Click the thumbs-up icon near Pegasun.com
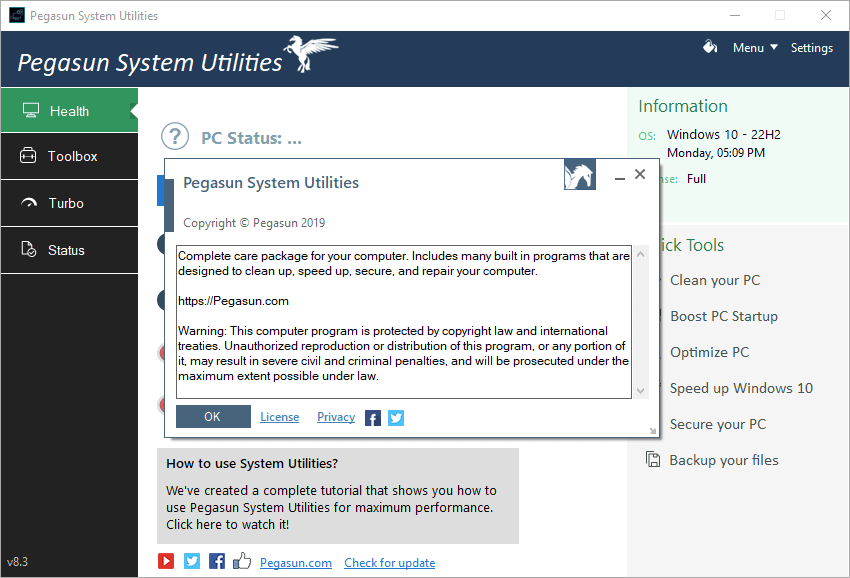 tap(241, 560)
